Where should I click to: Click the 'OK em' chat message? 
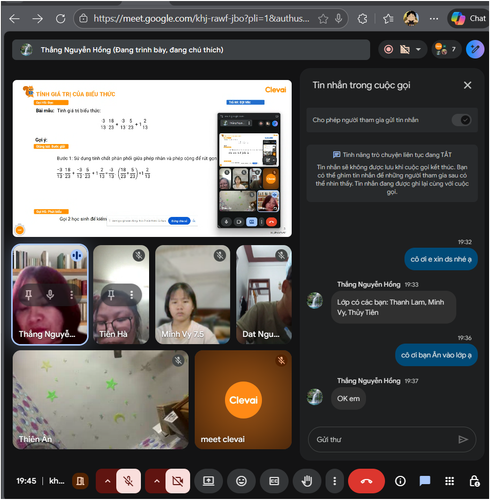click(348, 399)
